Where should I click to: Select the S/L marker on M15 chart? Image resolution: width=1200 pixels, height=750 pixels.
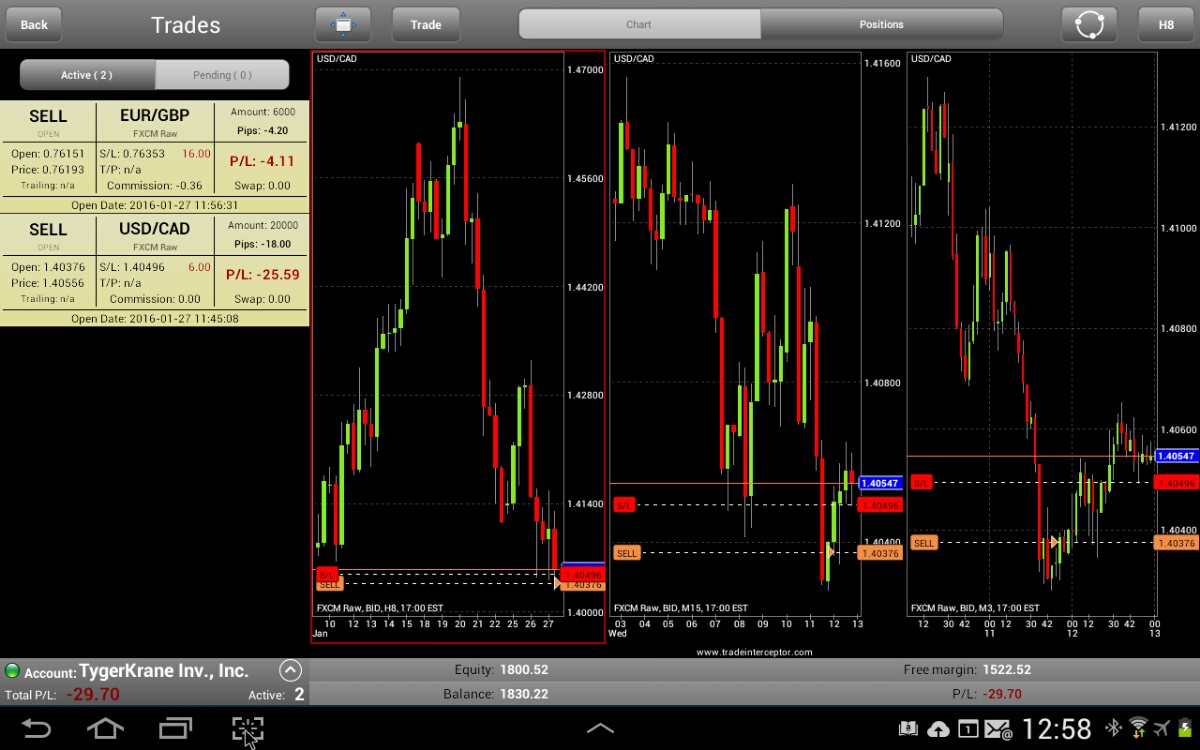coord(624,505)
